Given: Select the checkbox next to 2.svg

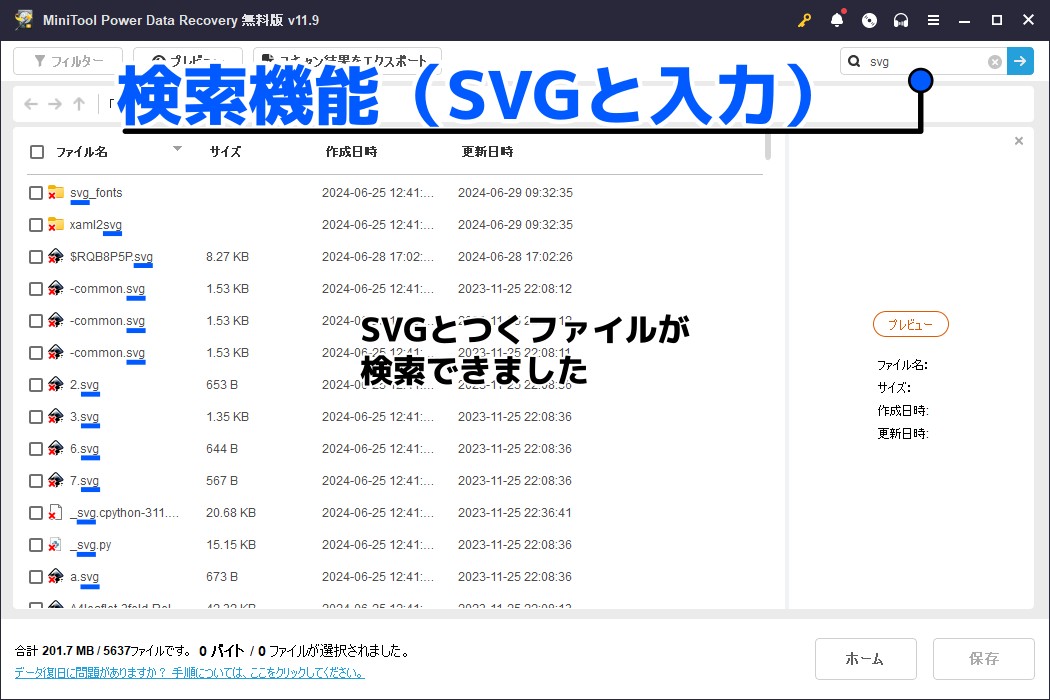Looking at the screenshot, I should pos(36,384).
